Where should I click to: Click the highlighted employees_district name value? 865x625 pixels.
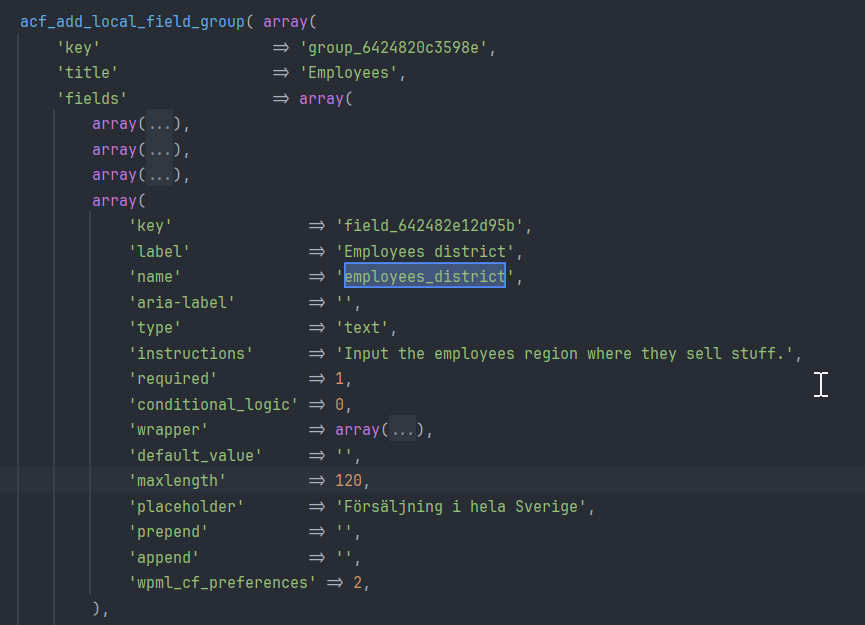(425, 276)
